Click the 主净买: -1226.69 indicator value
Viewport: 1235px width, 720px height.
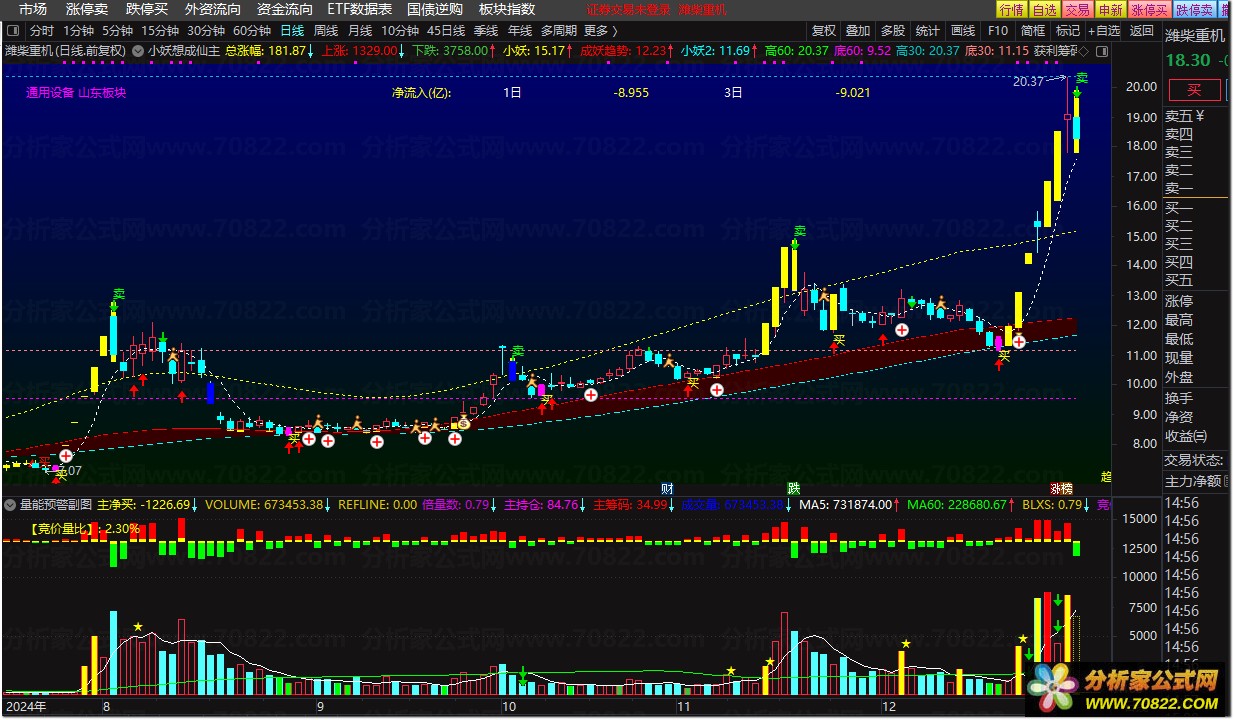click(143, 505)
